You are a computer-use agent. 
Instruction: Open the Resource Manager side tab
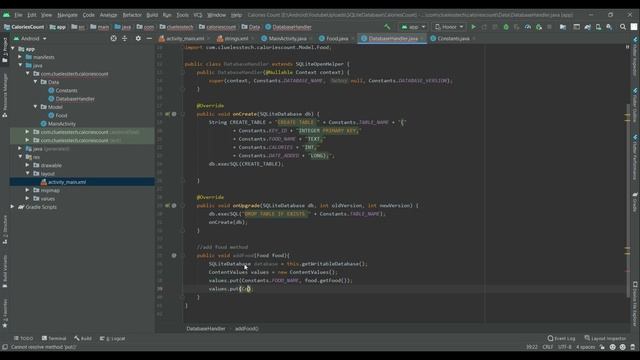click(x=5, y=95)
